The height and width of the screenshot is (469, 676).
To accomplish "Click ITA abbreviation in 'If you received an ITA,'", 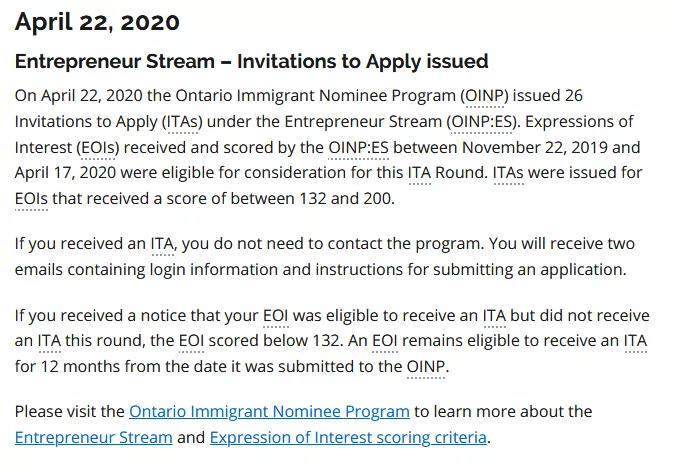I will [162, 244].
